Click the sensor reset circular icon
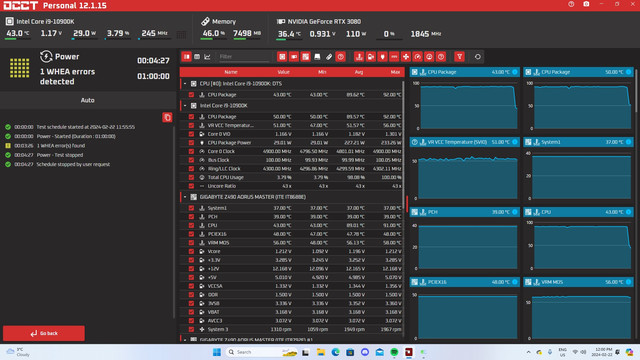Viewport: 640px width, 360px height. pyautogui.click(x=478, y=57)
